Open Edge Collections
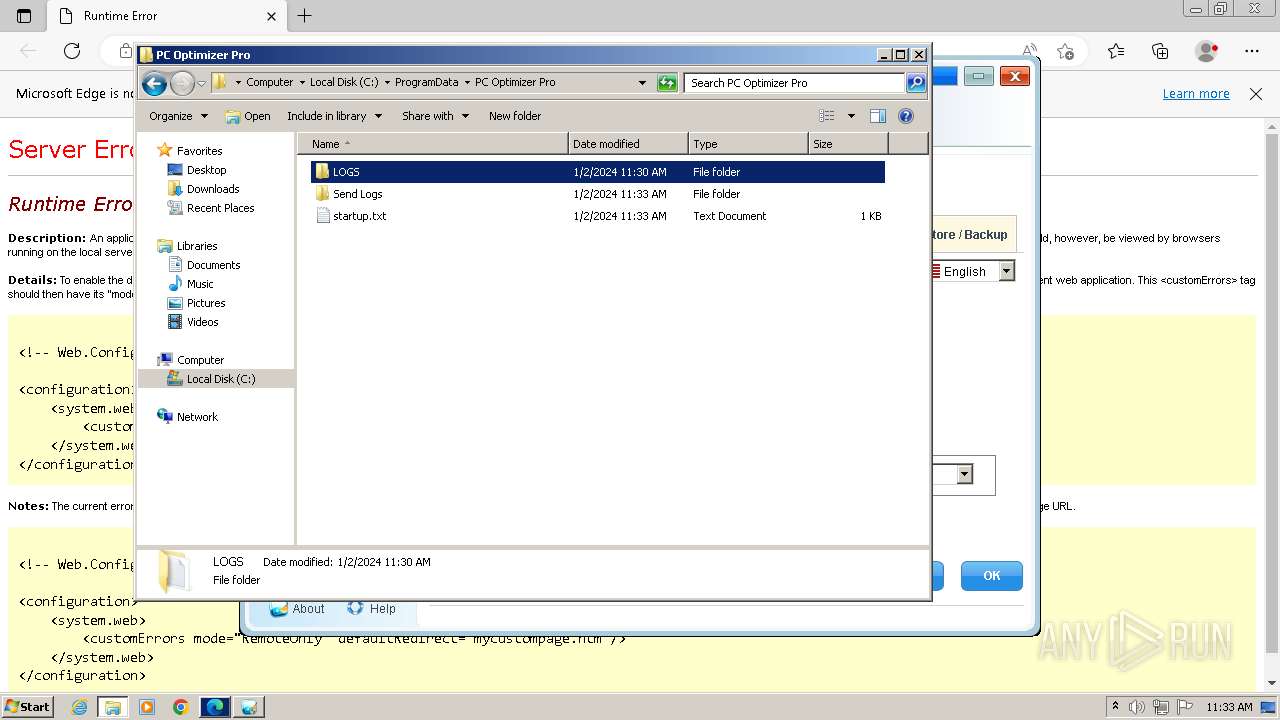This screenshot has width=1280, height=720. (x=1160, y=51)
